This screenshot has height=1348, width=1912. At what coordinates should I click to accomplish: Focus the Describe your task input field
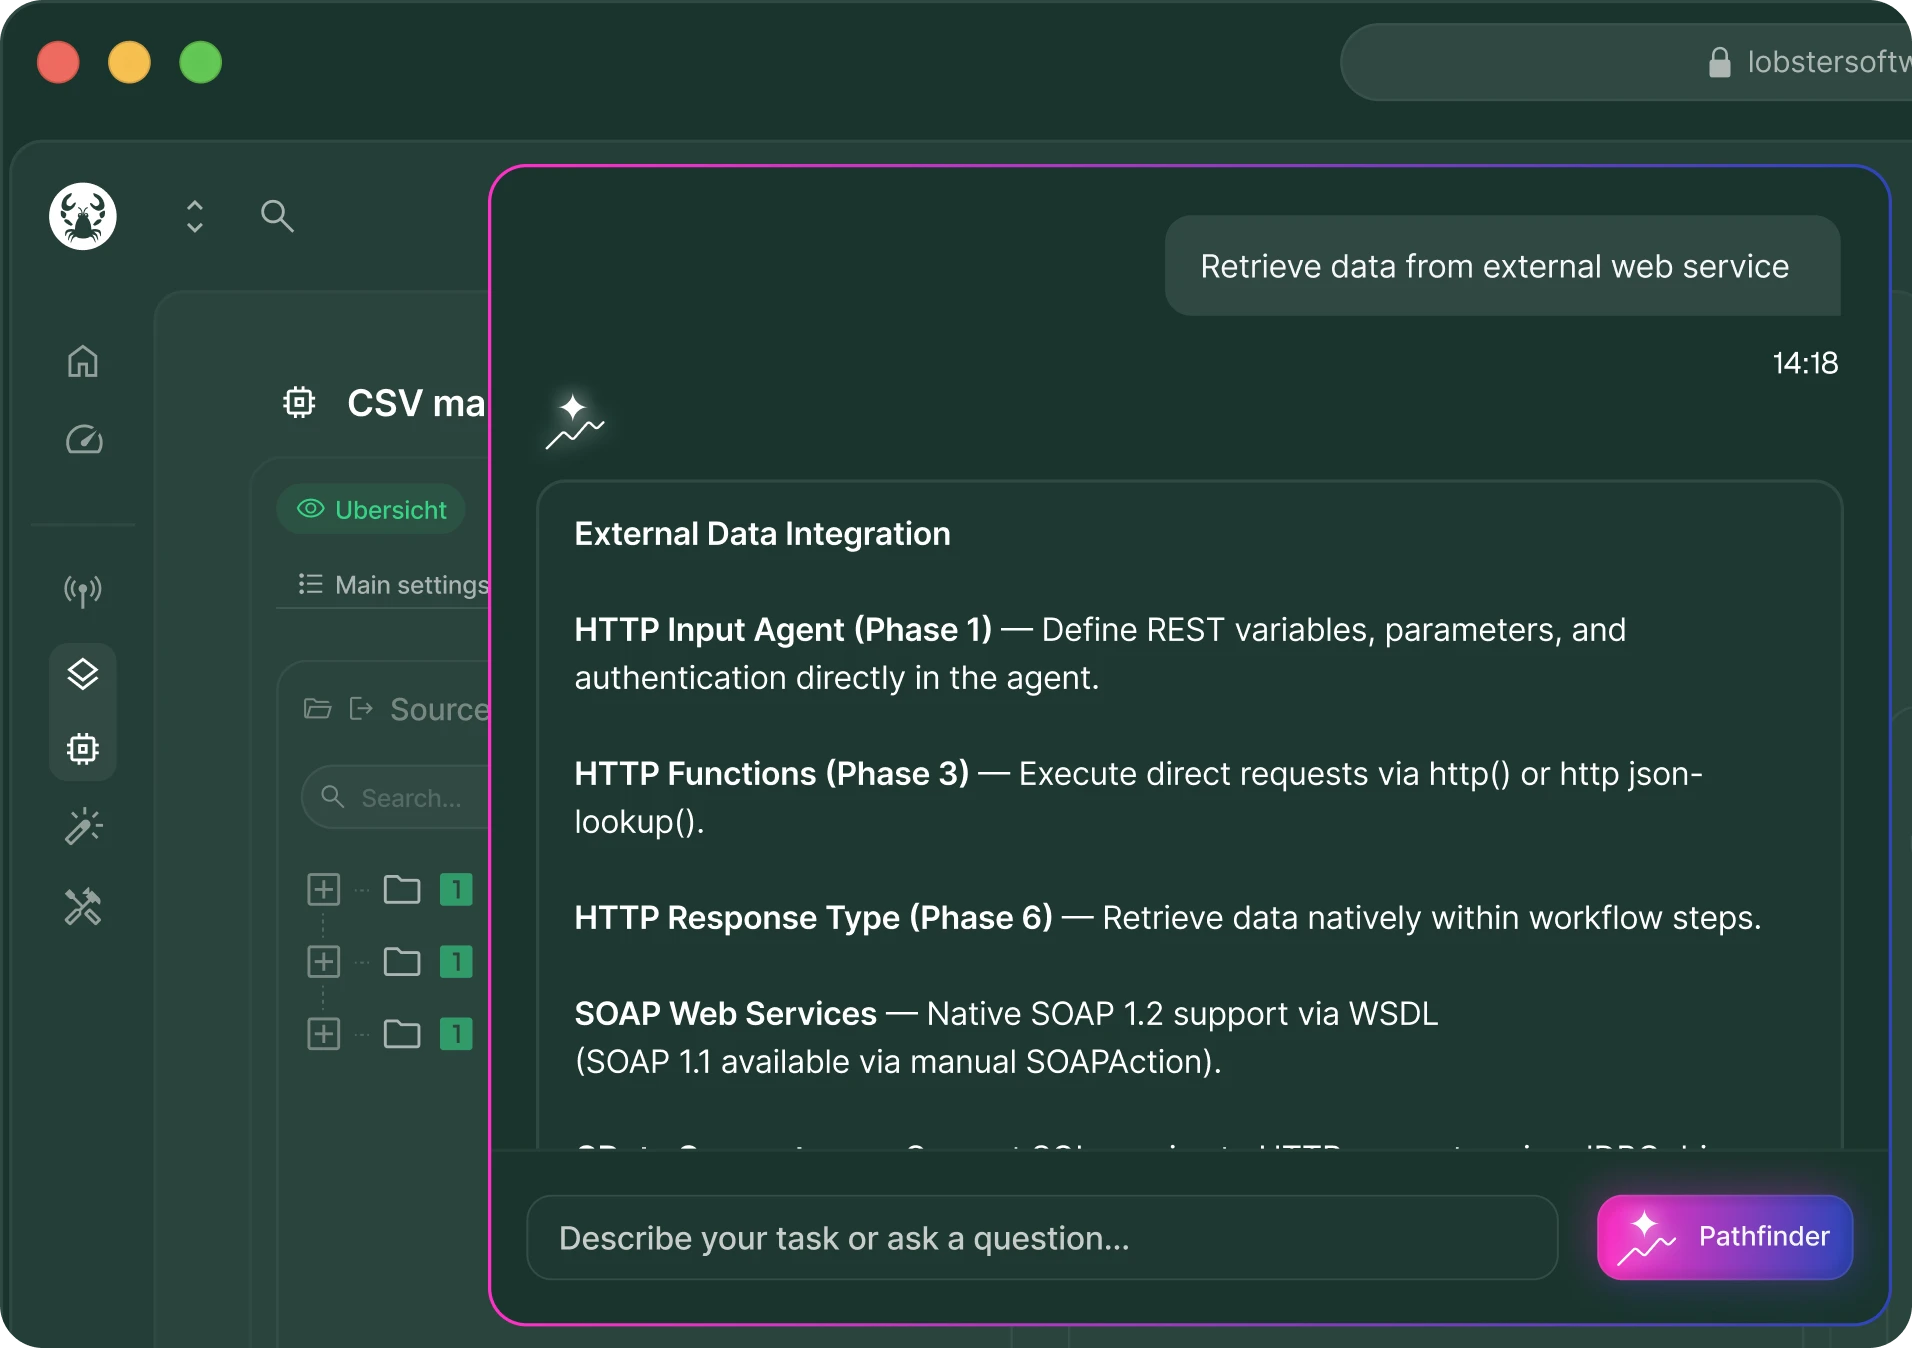click(x=1042, y=1238)
